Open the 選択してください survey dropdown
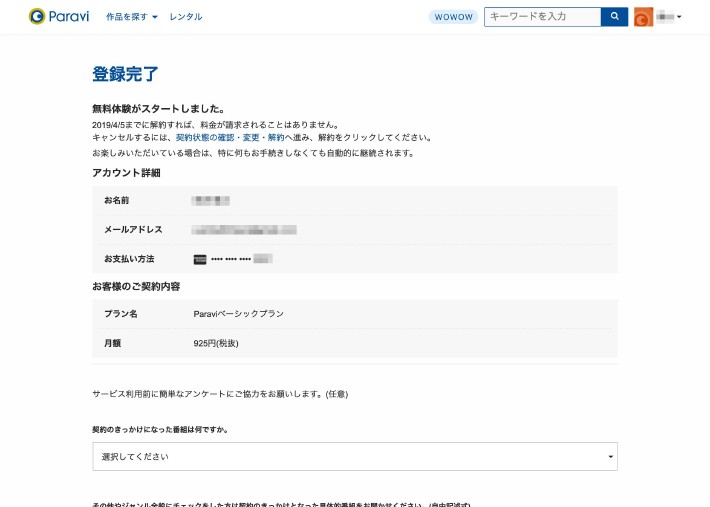Viewport: 710px width, 507px height. click(355, 456)
